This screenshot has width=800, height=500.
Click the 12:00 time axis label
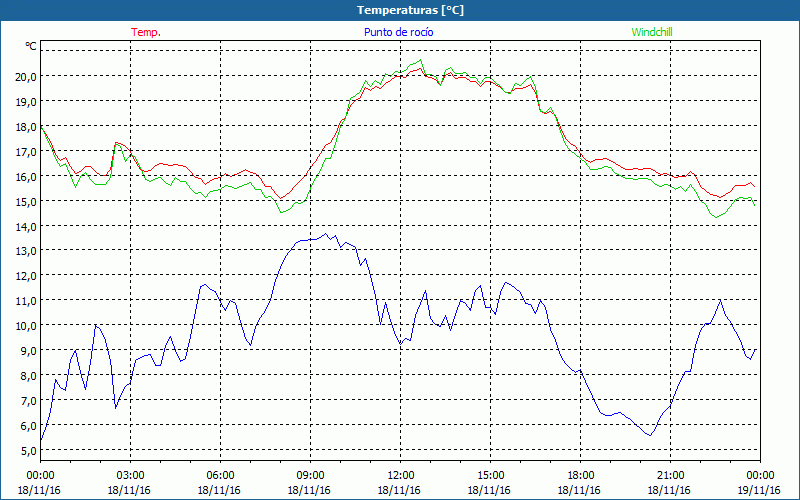click(x=400, y=476)
